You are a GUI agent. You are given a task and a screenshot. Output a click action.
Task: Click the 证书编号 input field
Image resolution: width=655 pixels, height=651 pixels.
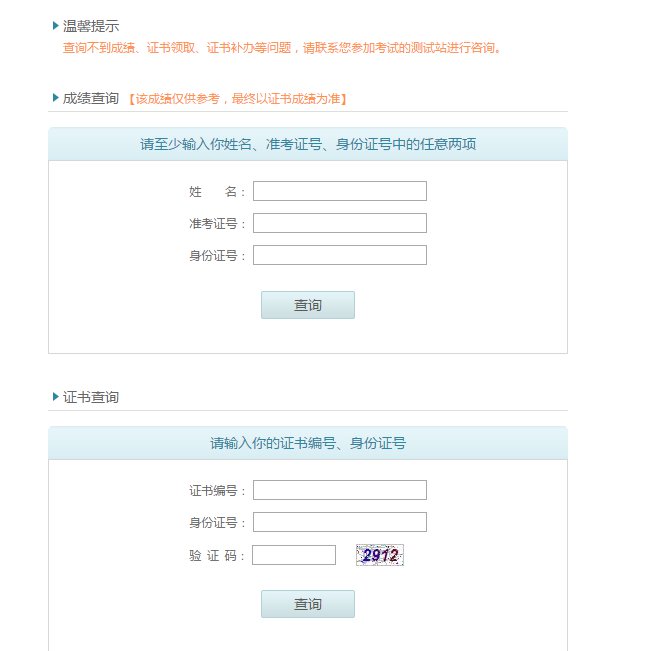(340, 490)
